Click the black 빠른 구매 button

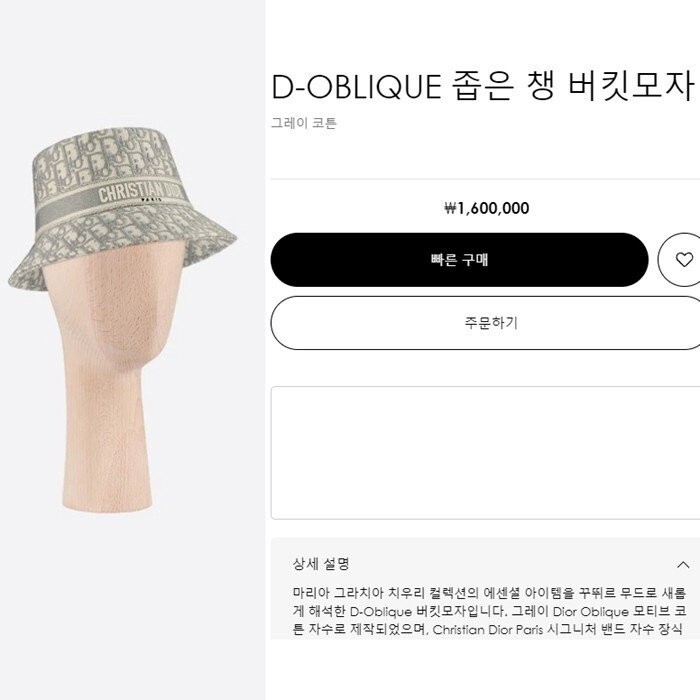(459, 260)
